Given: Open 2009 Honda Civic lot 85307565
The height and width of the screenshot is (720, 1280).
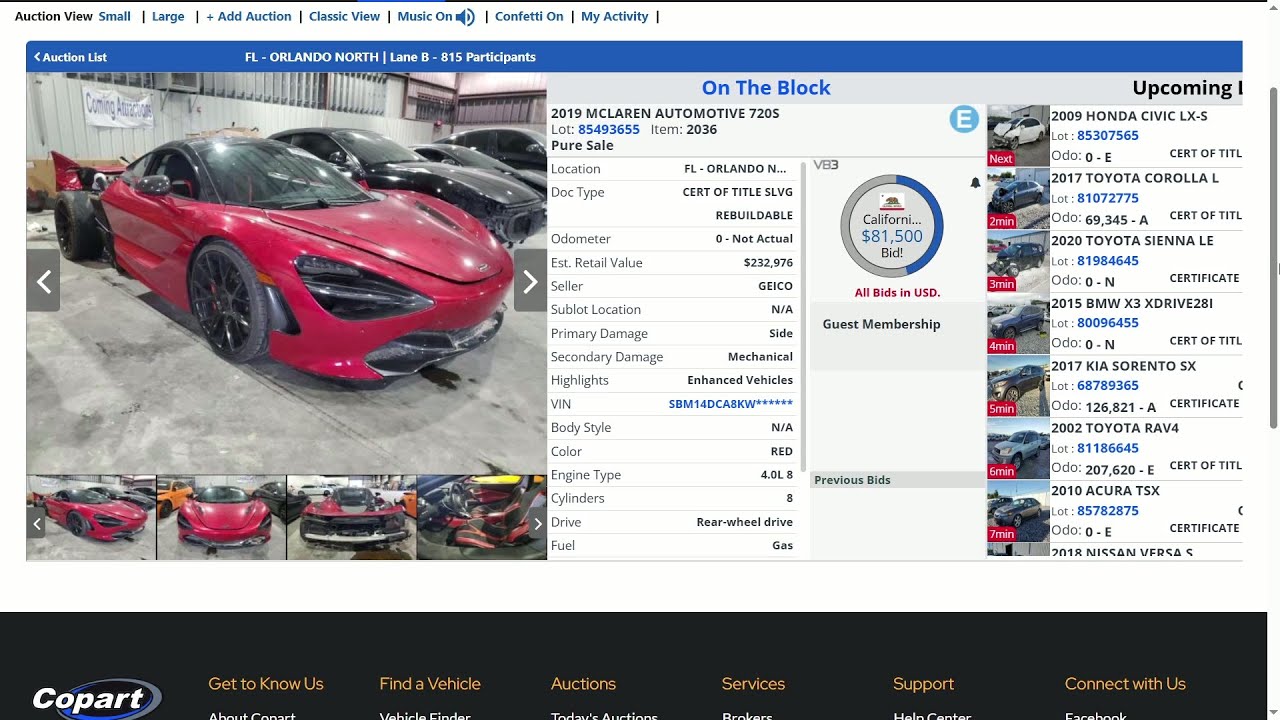Looking at the screenshot, I should point(1108,136).
